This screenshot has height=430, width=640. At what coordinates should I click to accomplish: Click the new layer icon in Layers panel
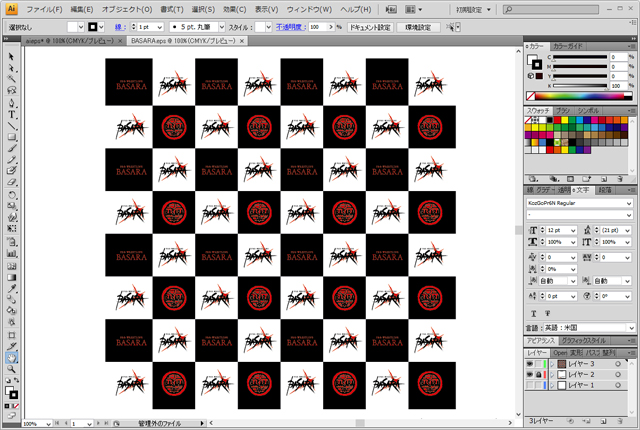pyautogui.click(x=604, y=421)
